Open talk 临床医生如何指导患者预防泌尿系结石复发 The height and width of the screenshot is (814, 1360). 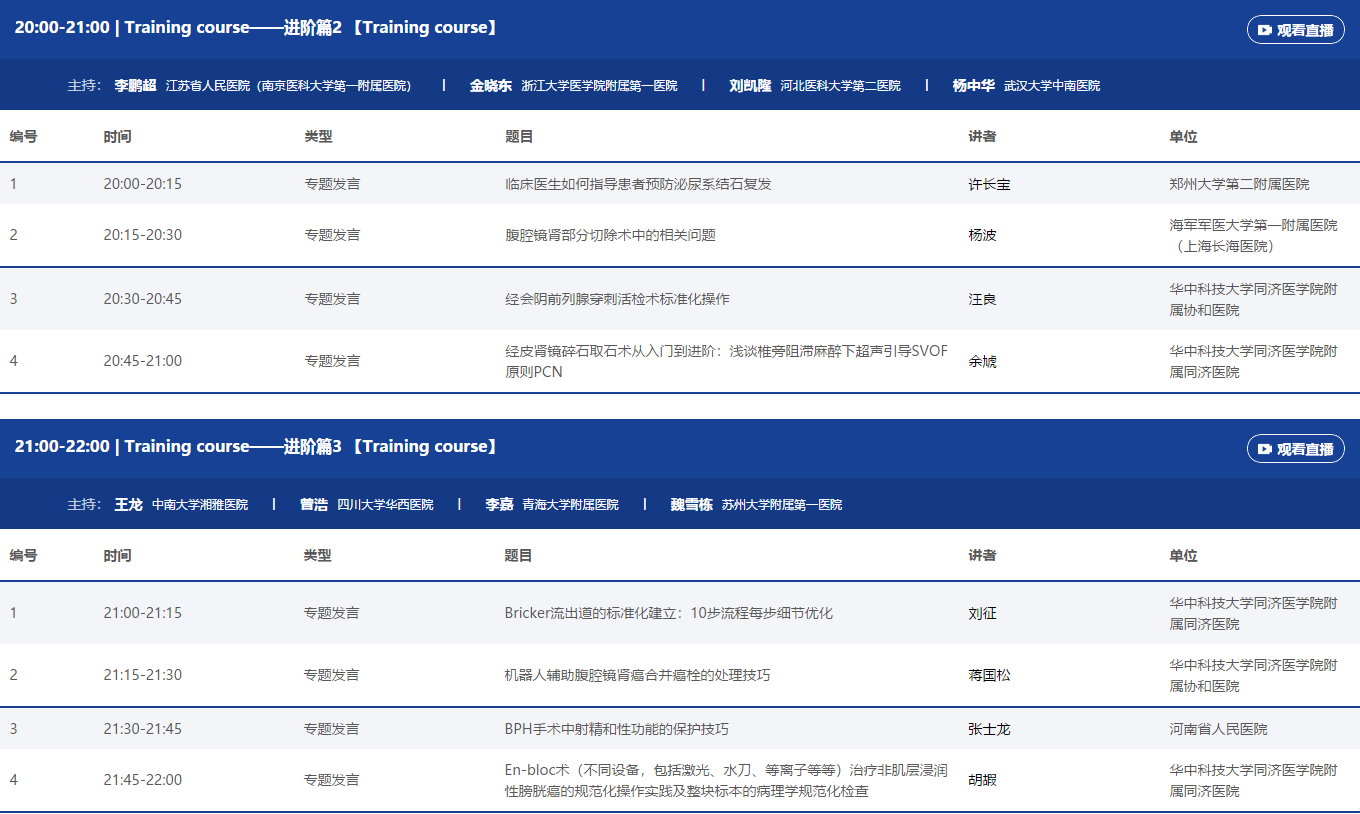(638, 184)
